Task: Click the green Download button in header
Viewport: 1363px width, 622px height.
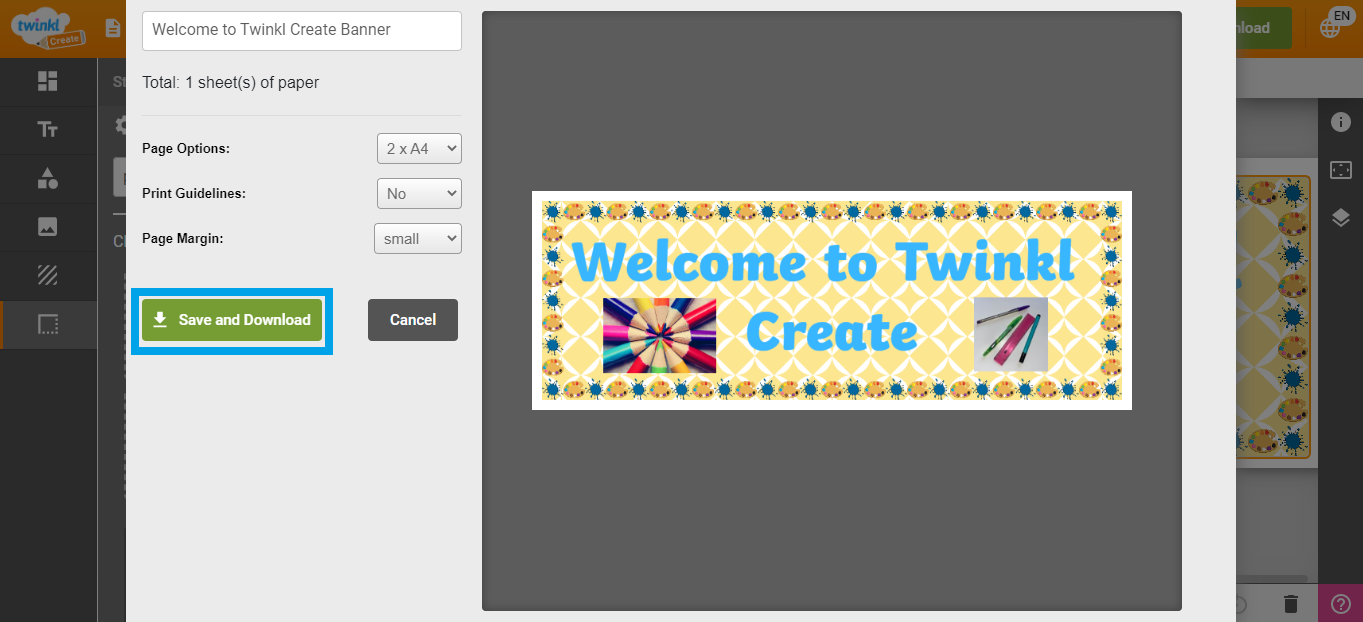Action: [1263, 28]
